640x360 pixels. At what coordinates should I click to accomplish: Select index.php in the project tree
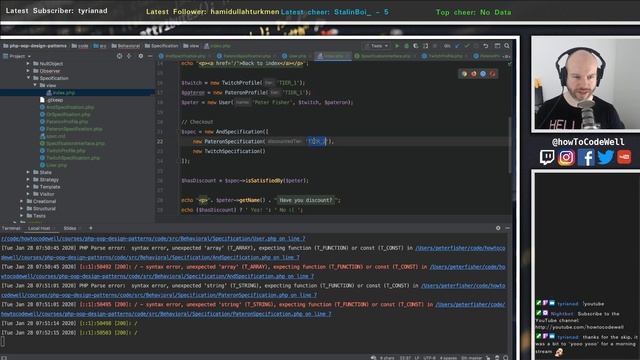[64, 93]
